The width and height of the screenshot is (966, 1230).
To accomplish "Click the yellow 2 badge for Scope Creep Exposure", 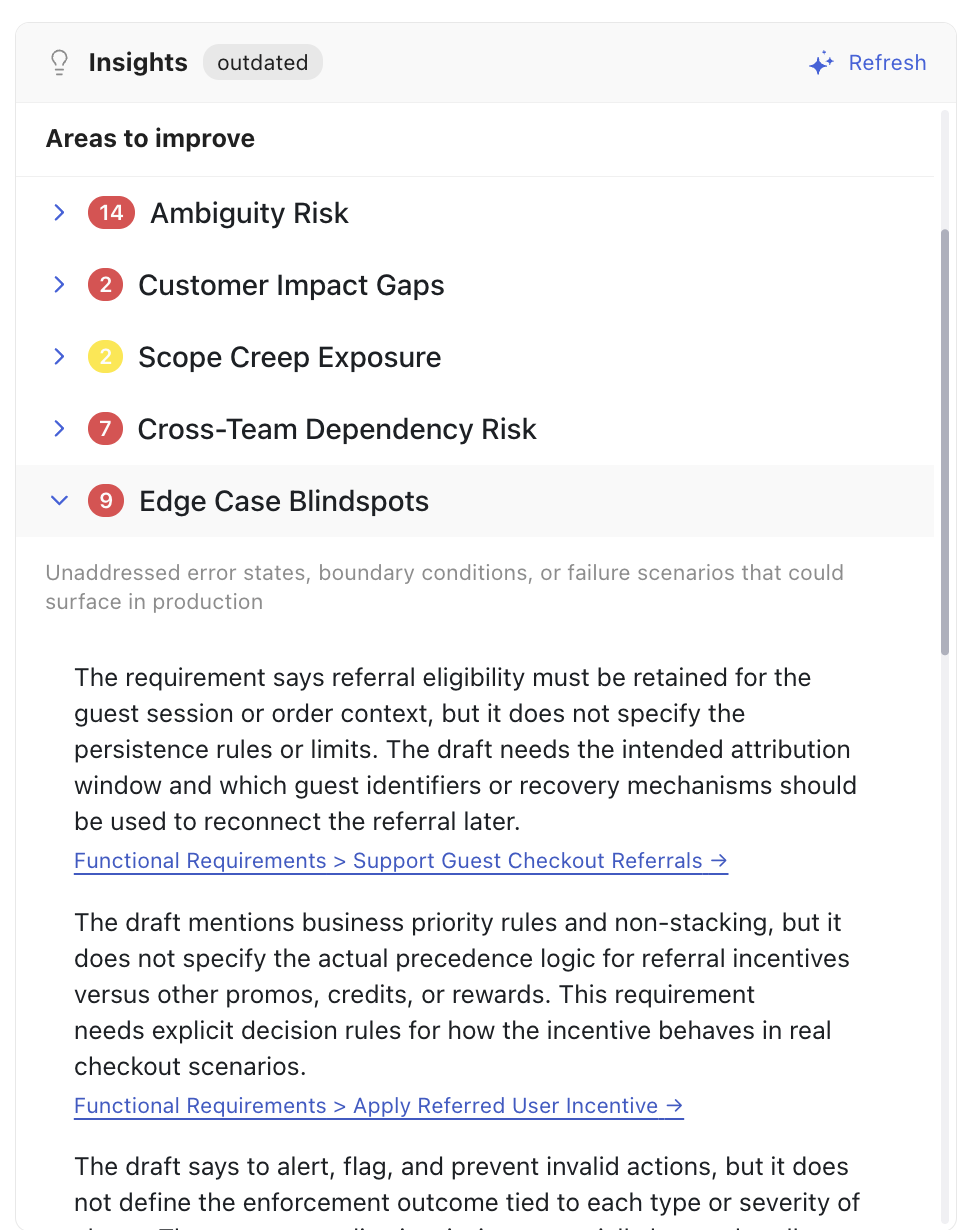I will pyautogui.click(x=105, y=357).
